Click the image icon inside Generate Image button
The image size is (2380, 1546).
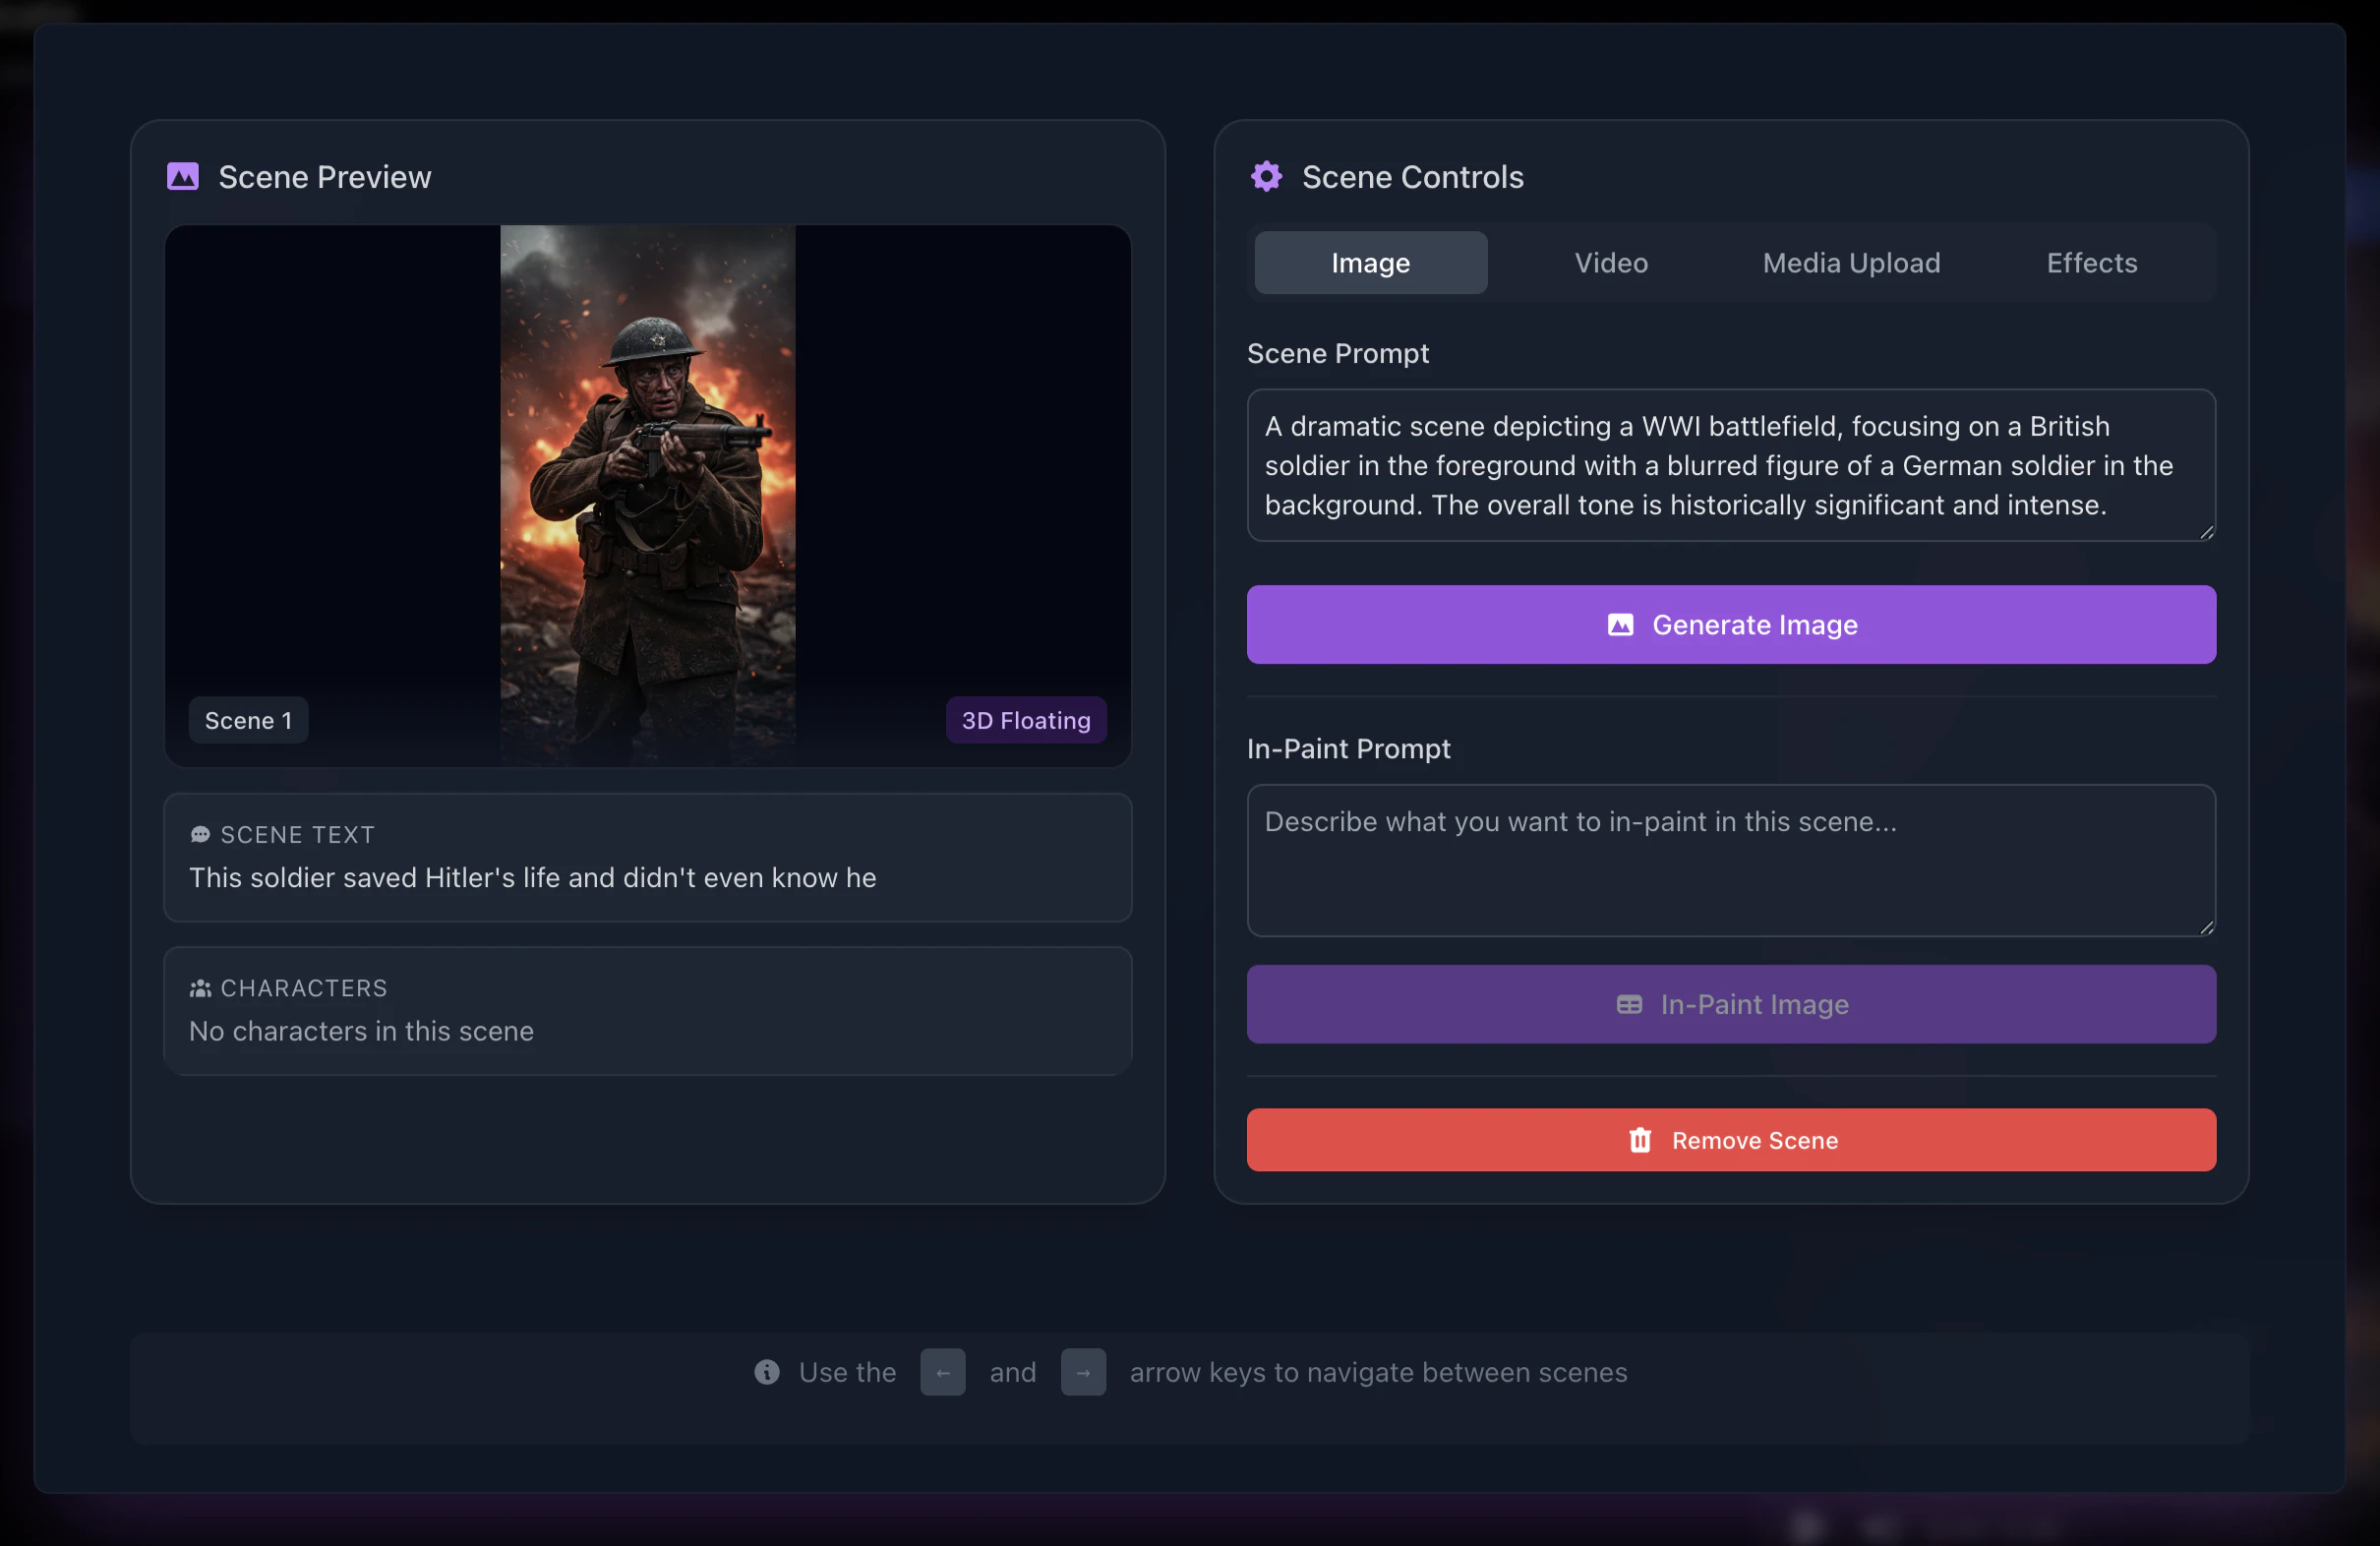coord(1621,625)
